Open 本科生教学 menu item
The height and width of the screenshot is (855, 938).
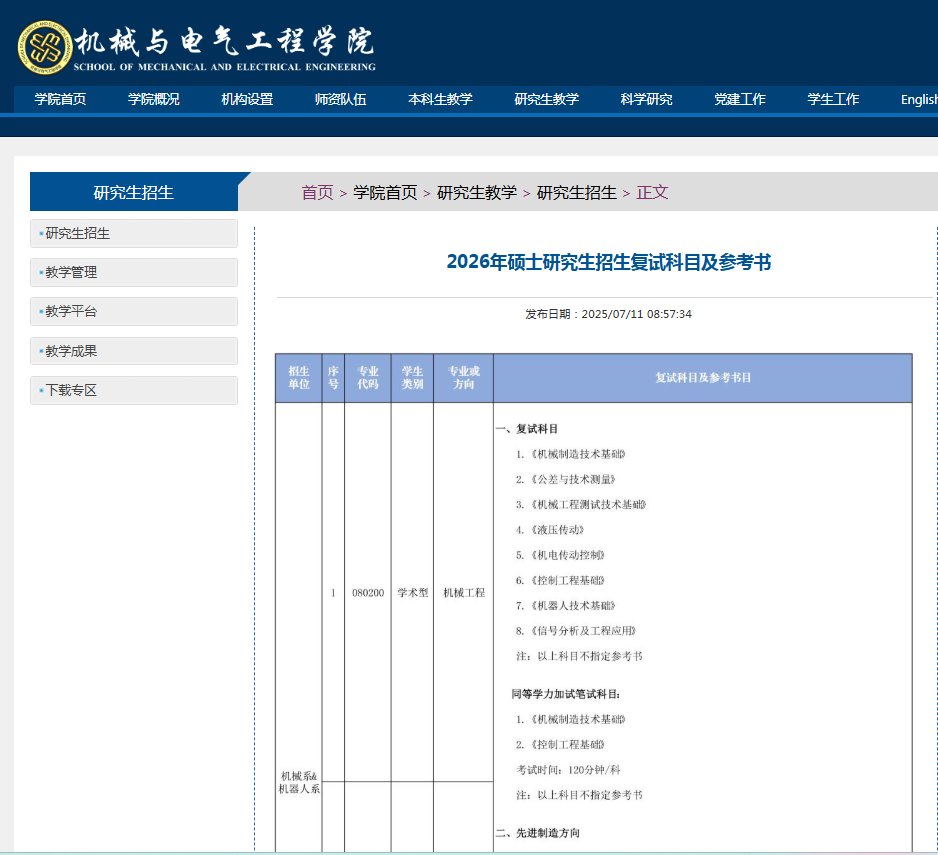pyautogui.click(x=440, y=99)
